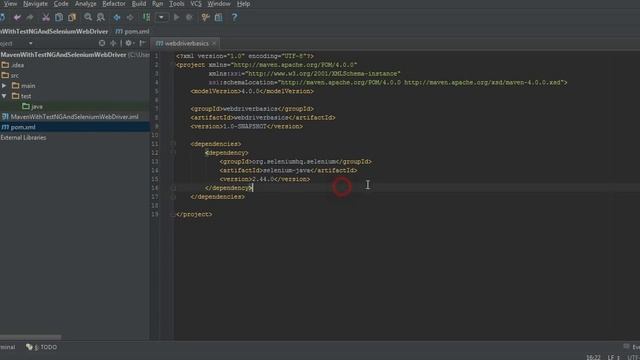
Task: Click the Project panel horizontal scrollbar
Action: [31, 337]
